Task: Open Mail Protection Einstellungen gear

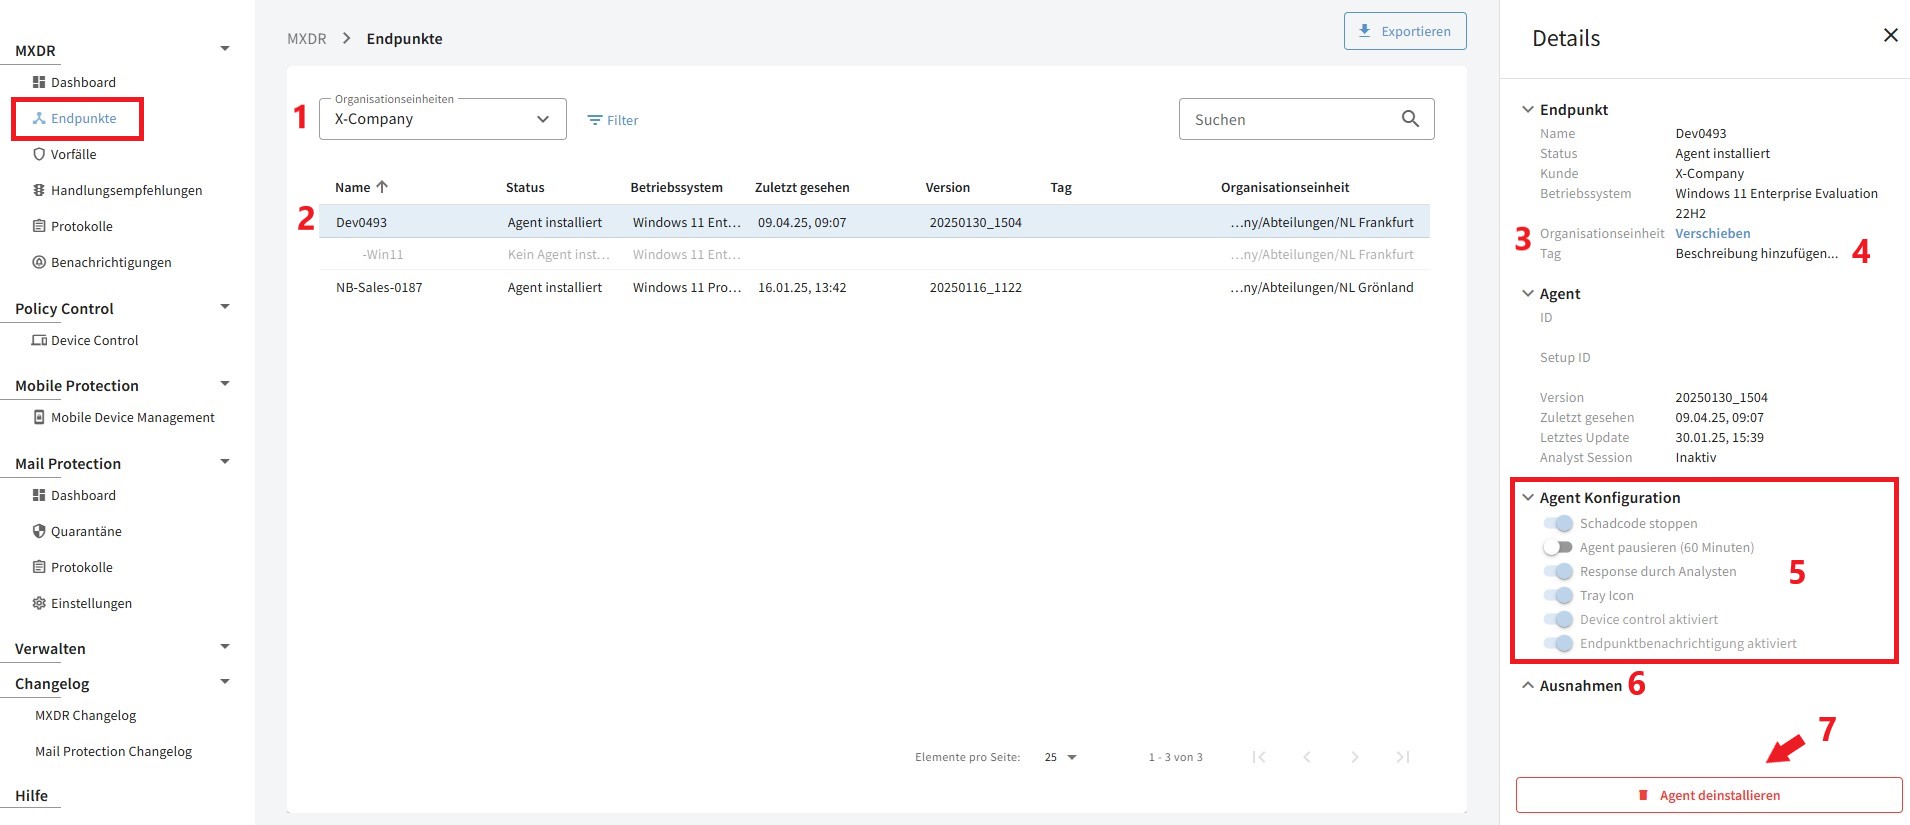Action: tap(82, 603)
